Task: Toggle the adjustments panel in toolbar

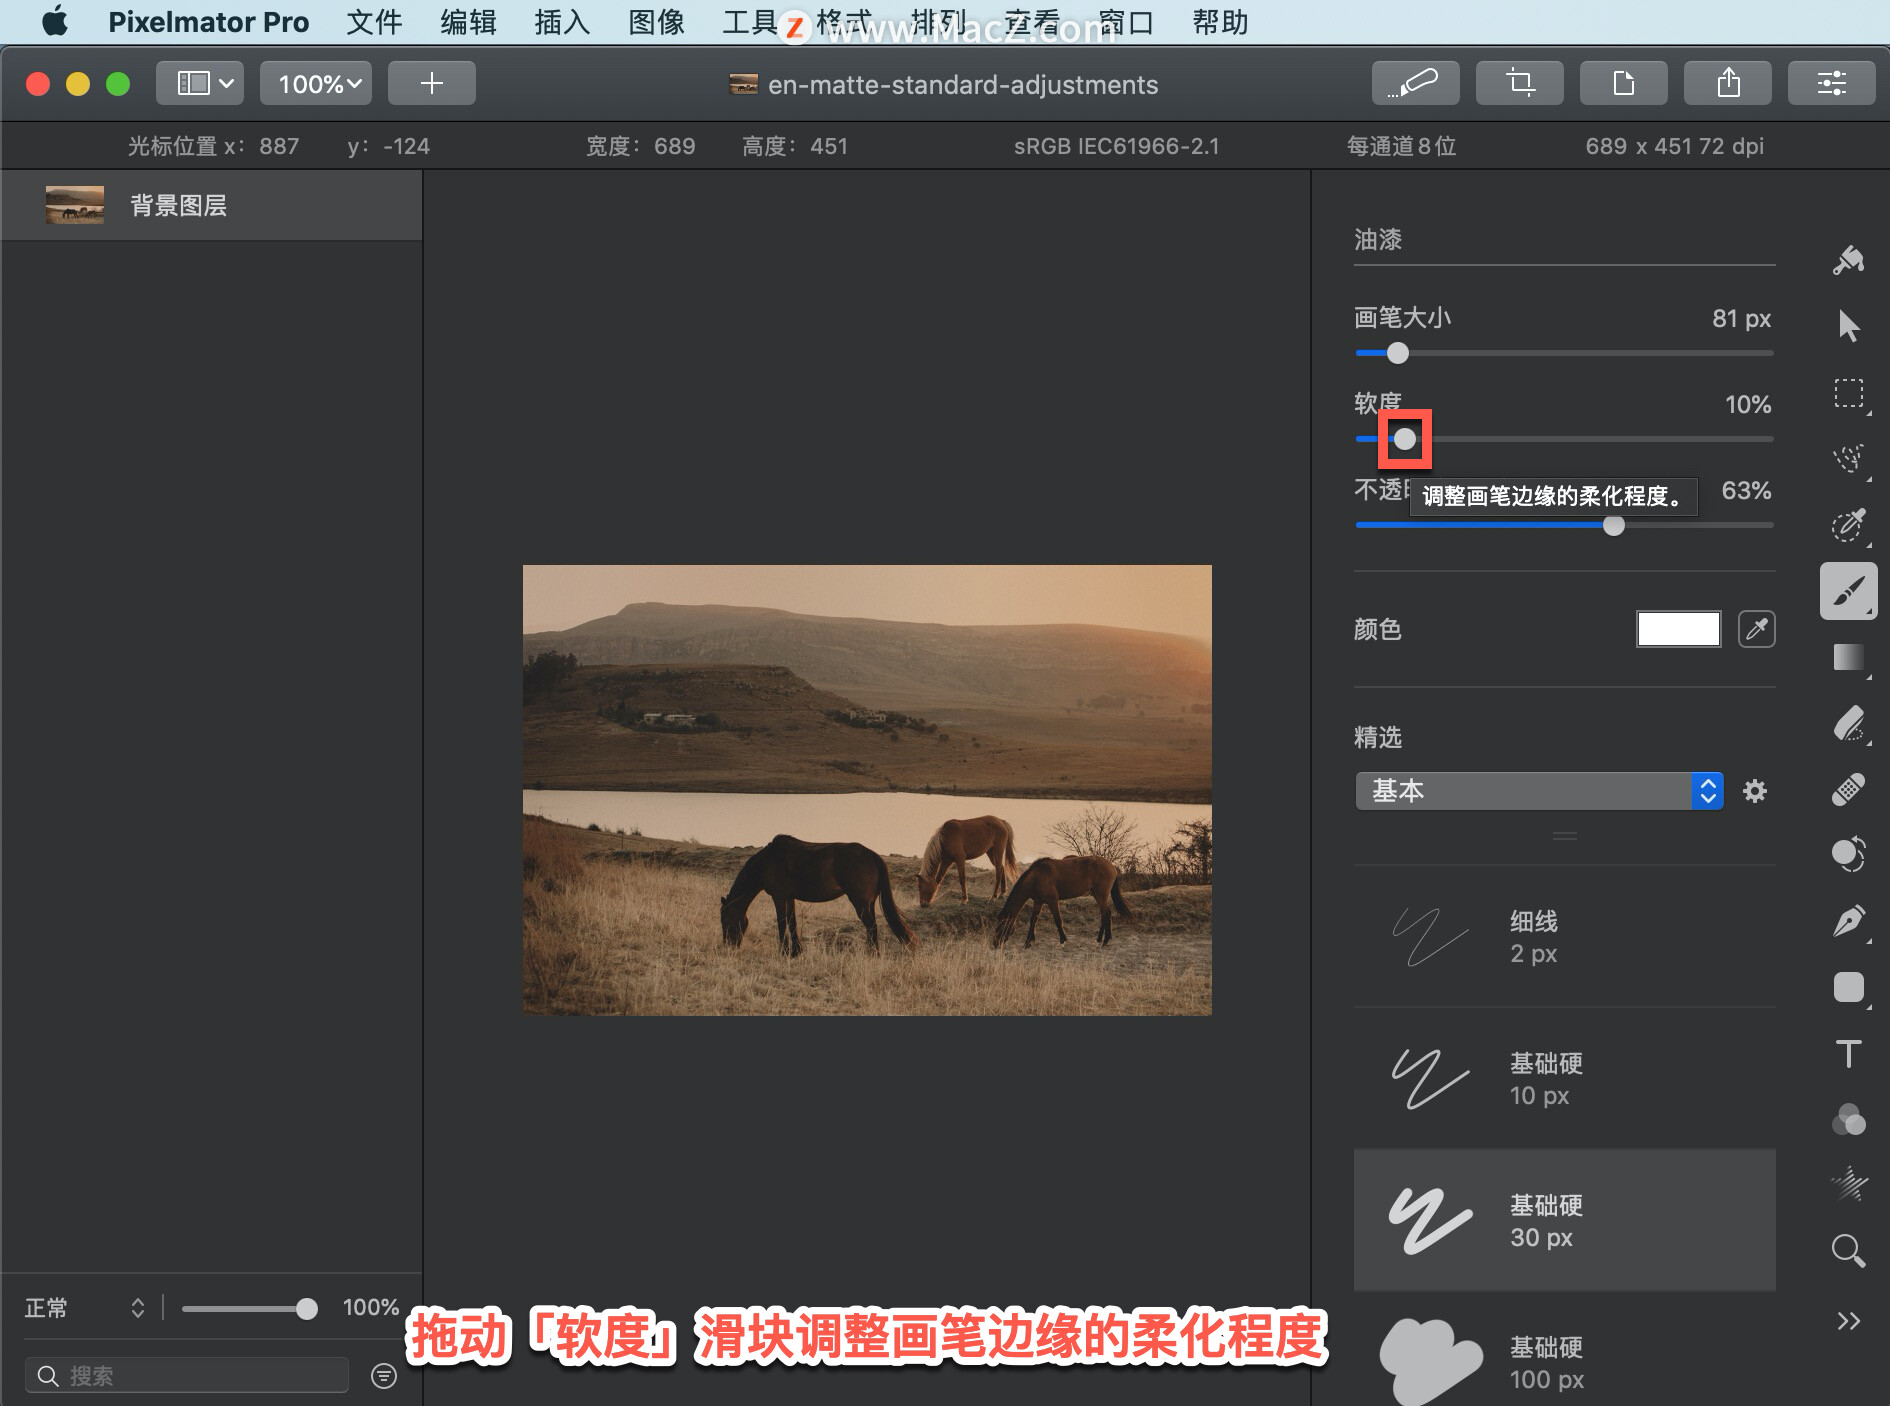Action: tap(1832, 83)
